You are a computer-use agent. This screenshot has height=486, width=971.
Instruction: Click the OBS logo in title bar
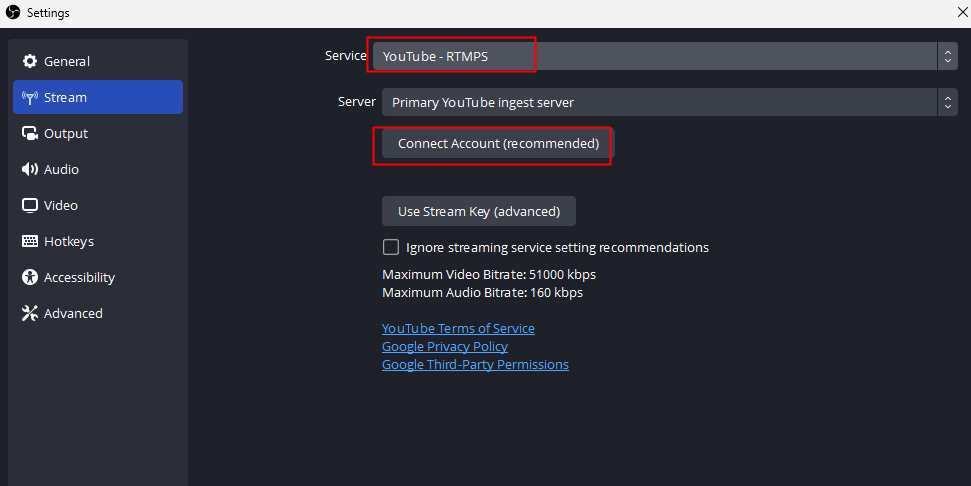tap(13, 12)
